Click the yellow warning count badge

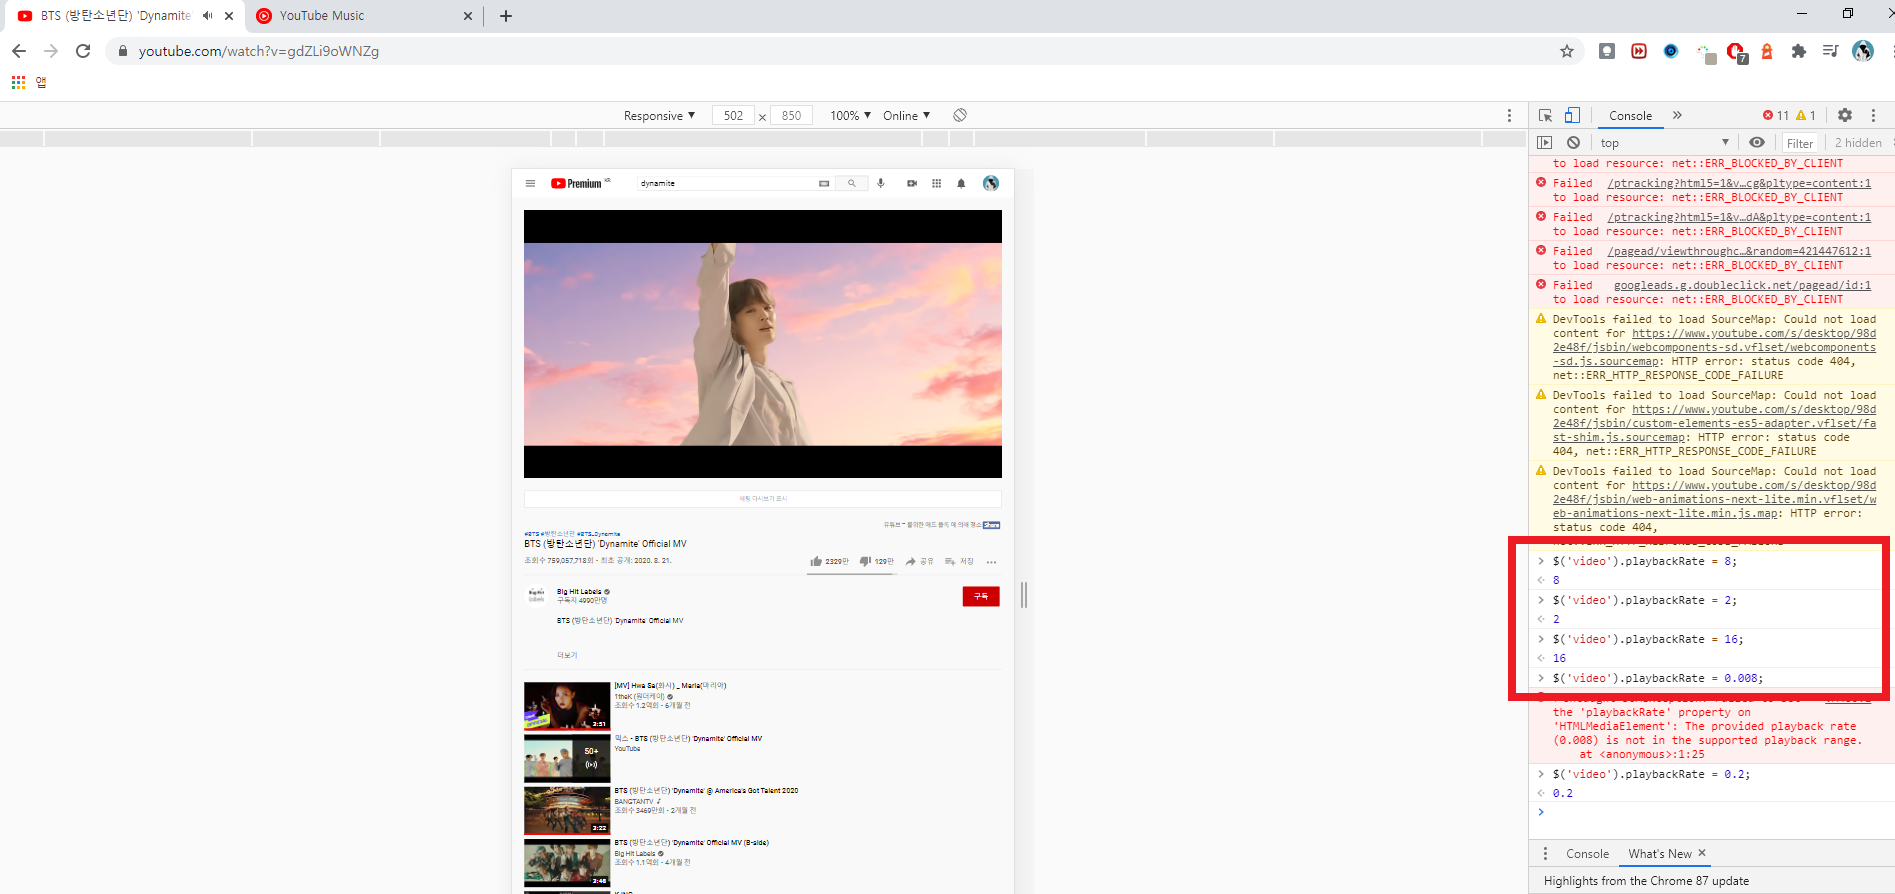coord(1806,115)
